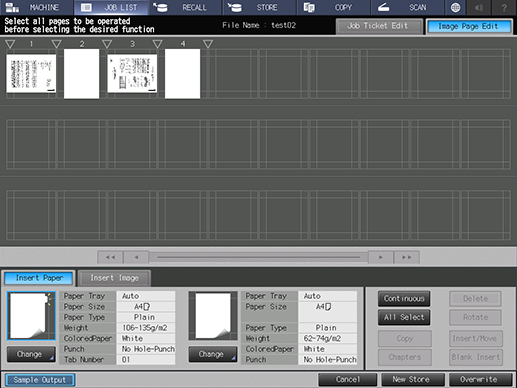
Task: Open the RECALL menu
Action: point(187,8)
